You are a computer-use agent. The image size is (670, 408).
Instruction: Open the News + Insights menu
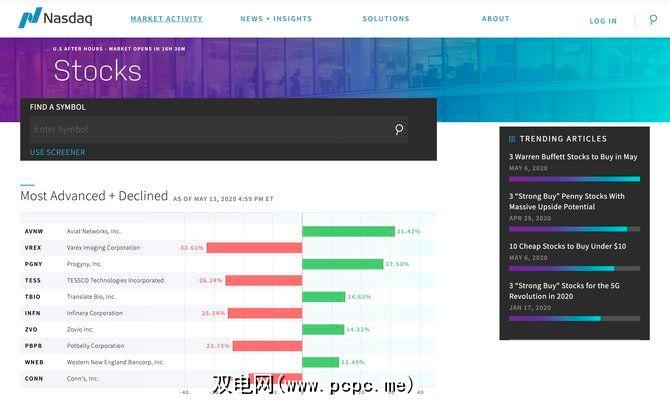276,19
